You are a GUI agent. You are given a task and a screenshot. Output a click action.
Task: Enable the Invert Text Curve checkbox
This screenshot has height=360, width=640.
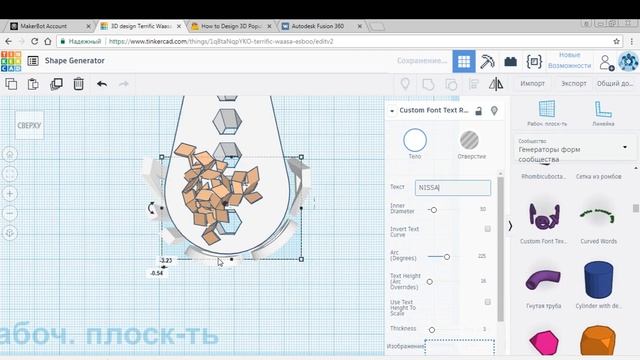click(x=487, y=229)
